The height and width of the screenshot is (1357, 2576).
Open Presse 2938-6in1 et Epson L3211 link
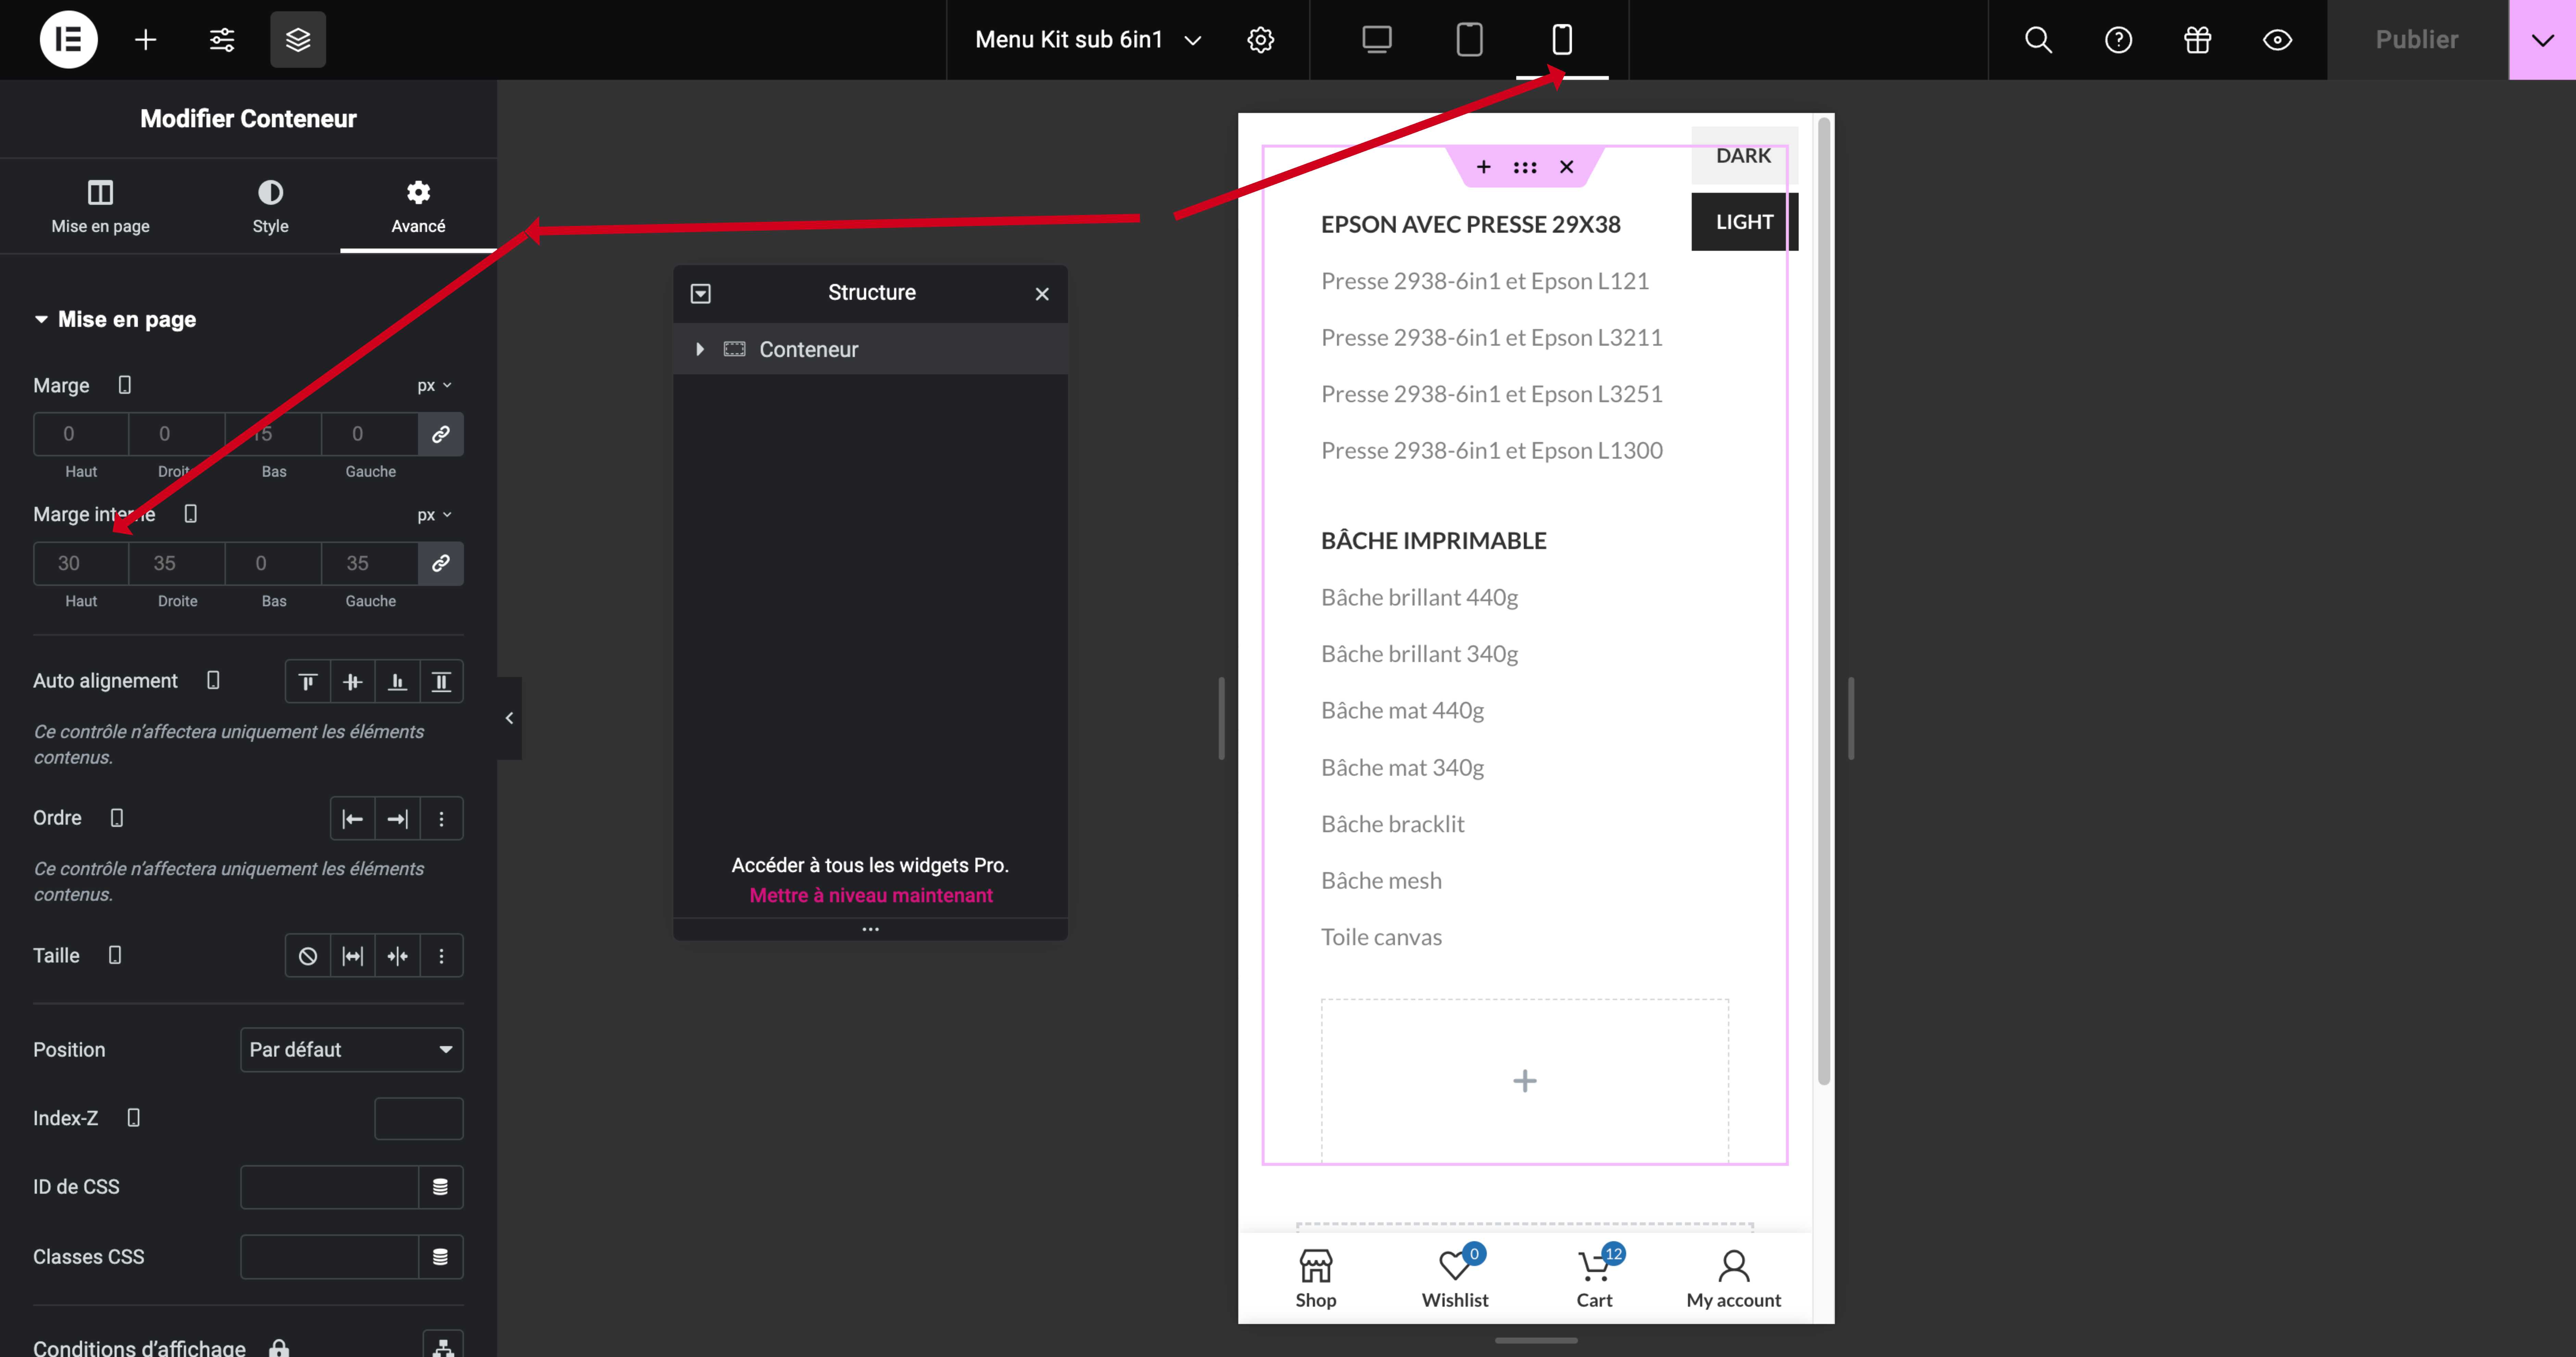pos(1492,338)
